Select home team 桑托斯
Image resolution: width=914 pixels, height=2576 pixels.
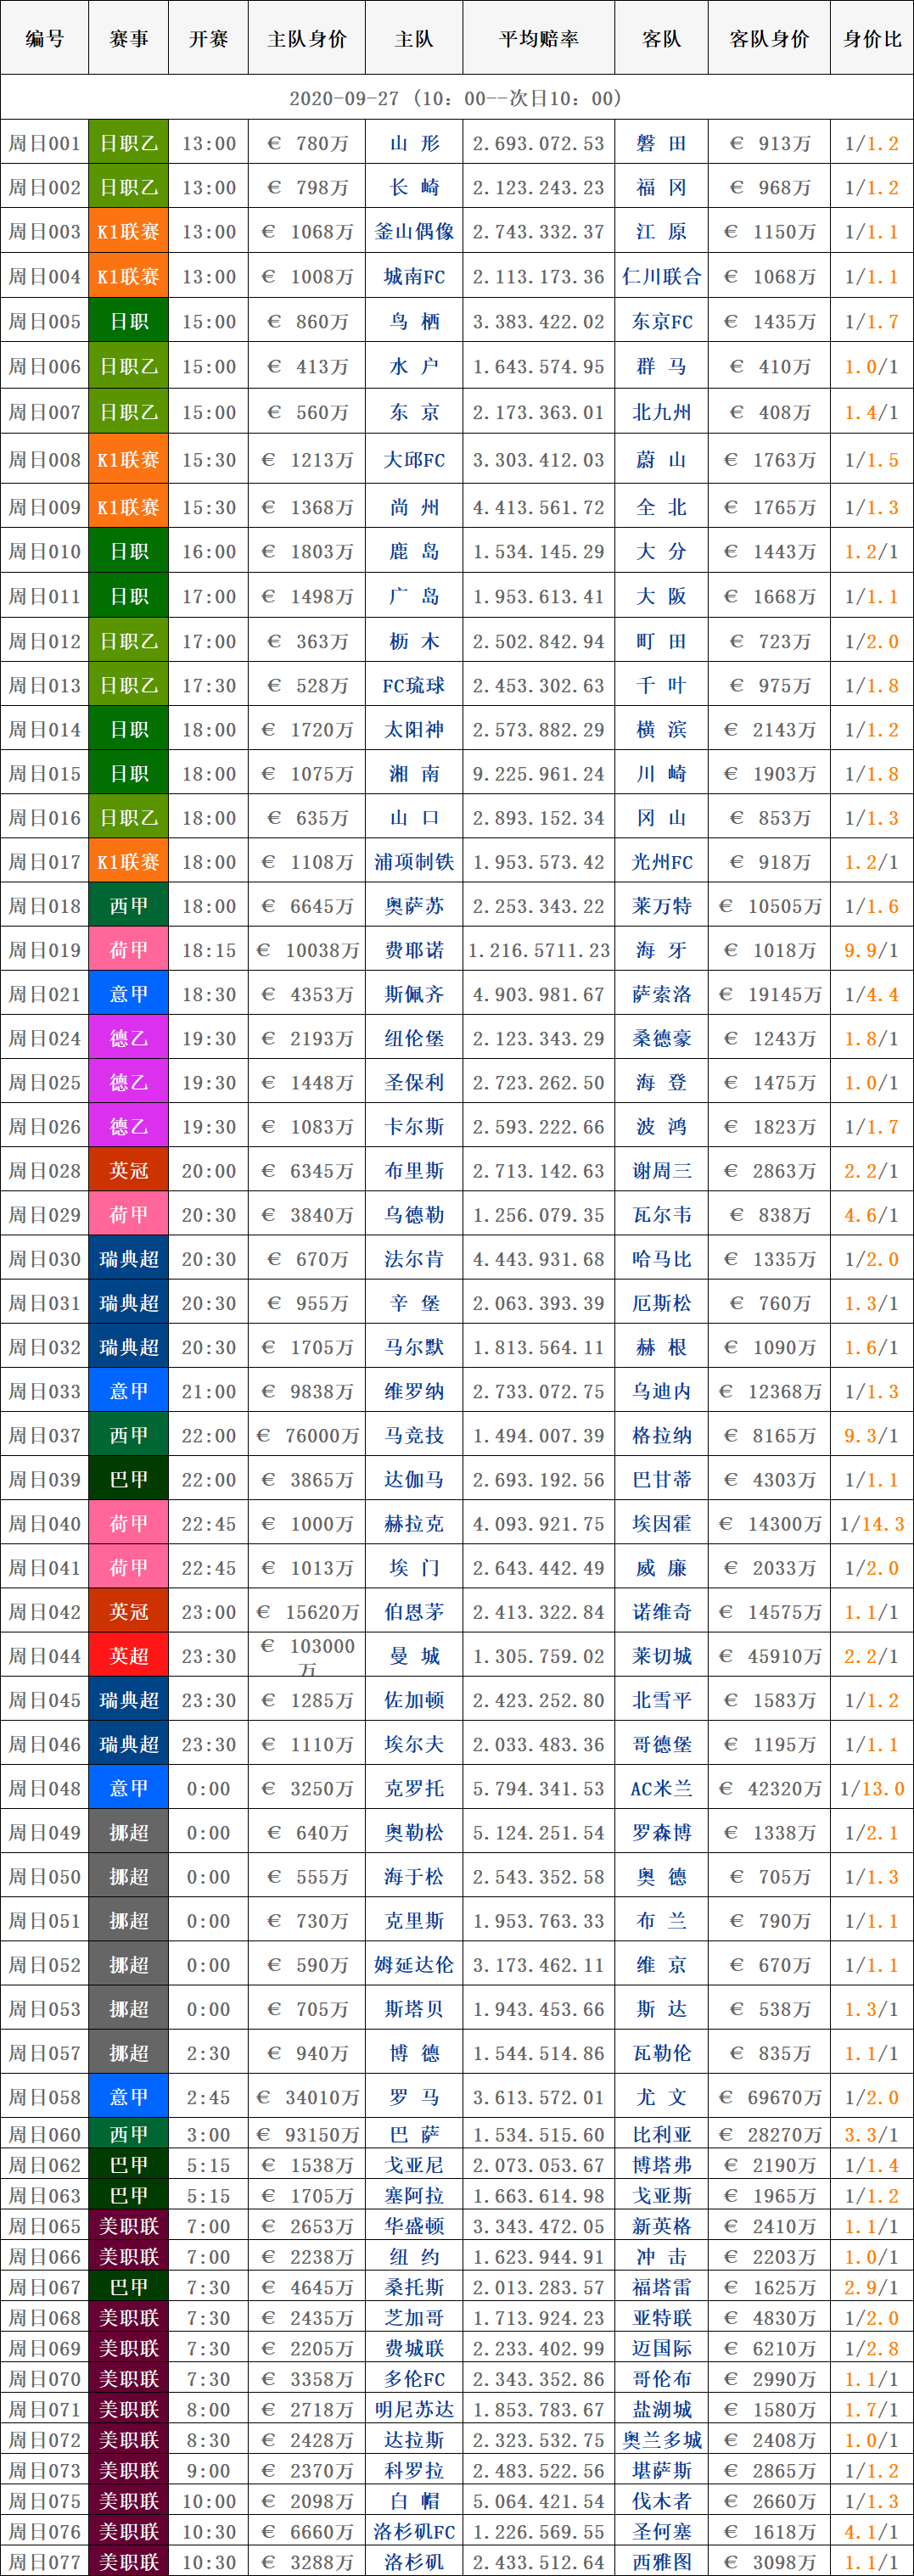coord(414,2287)
